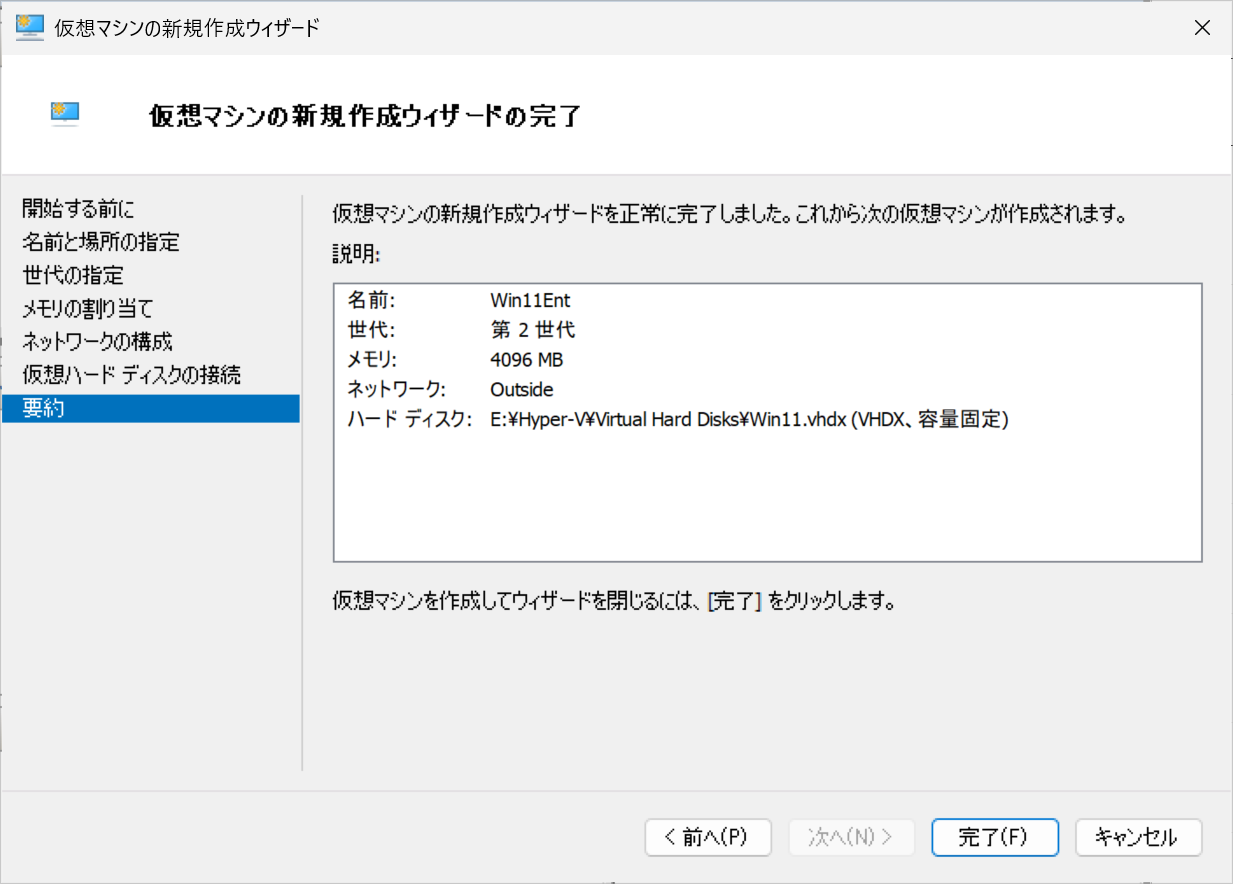This screenshot has height=884, width=1233.
Task: Click the 世代: label in the description
Action: 372,330
